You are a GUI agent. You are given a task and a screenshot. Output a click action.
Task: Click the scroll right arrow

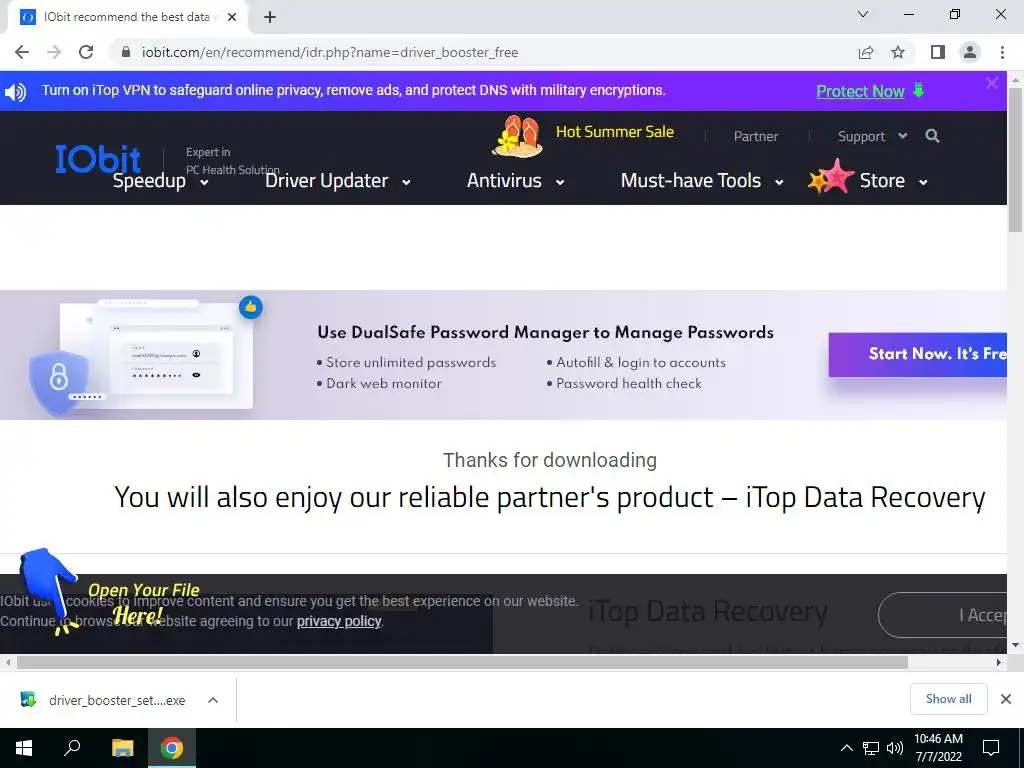coord(999,662)
